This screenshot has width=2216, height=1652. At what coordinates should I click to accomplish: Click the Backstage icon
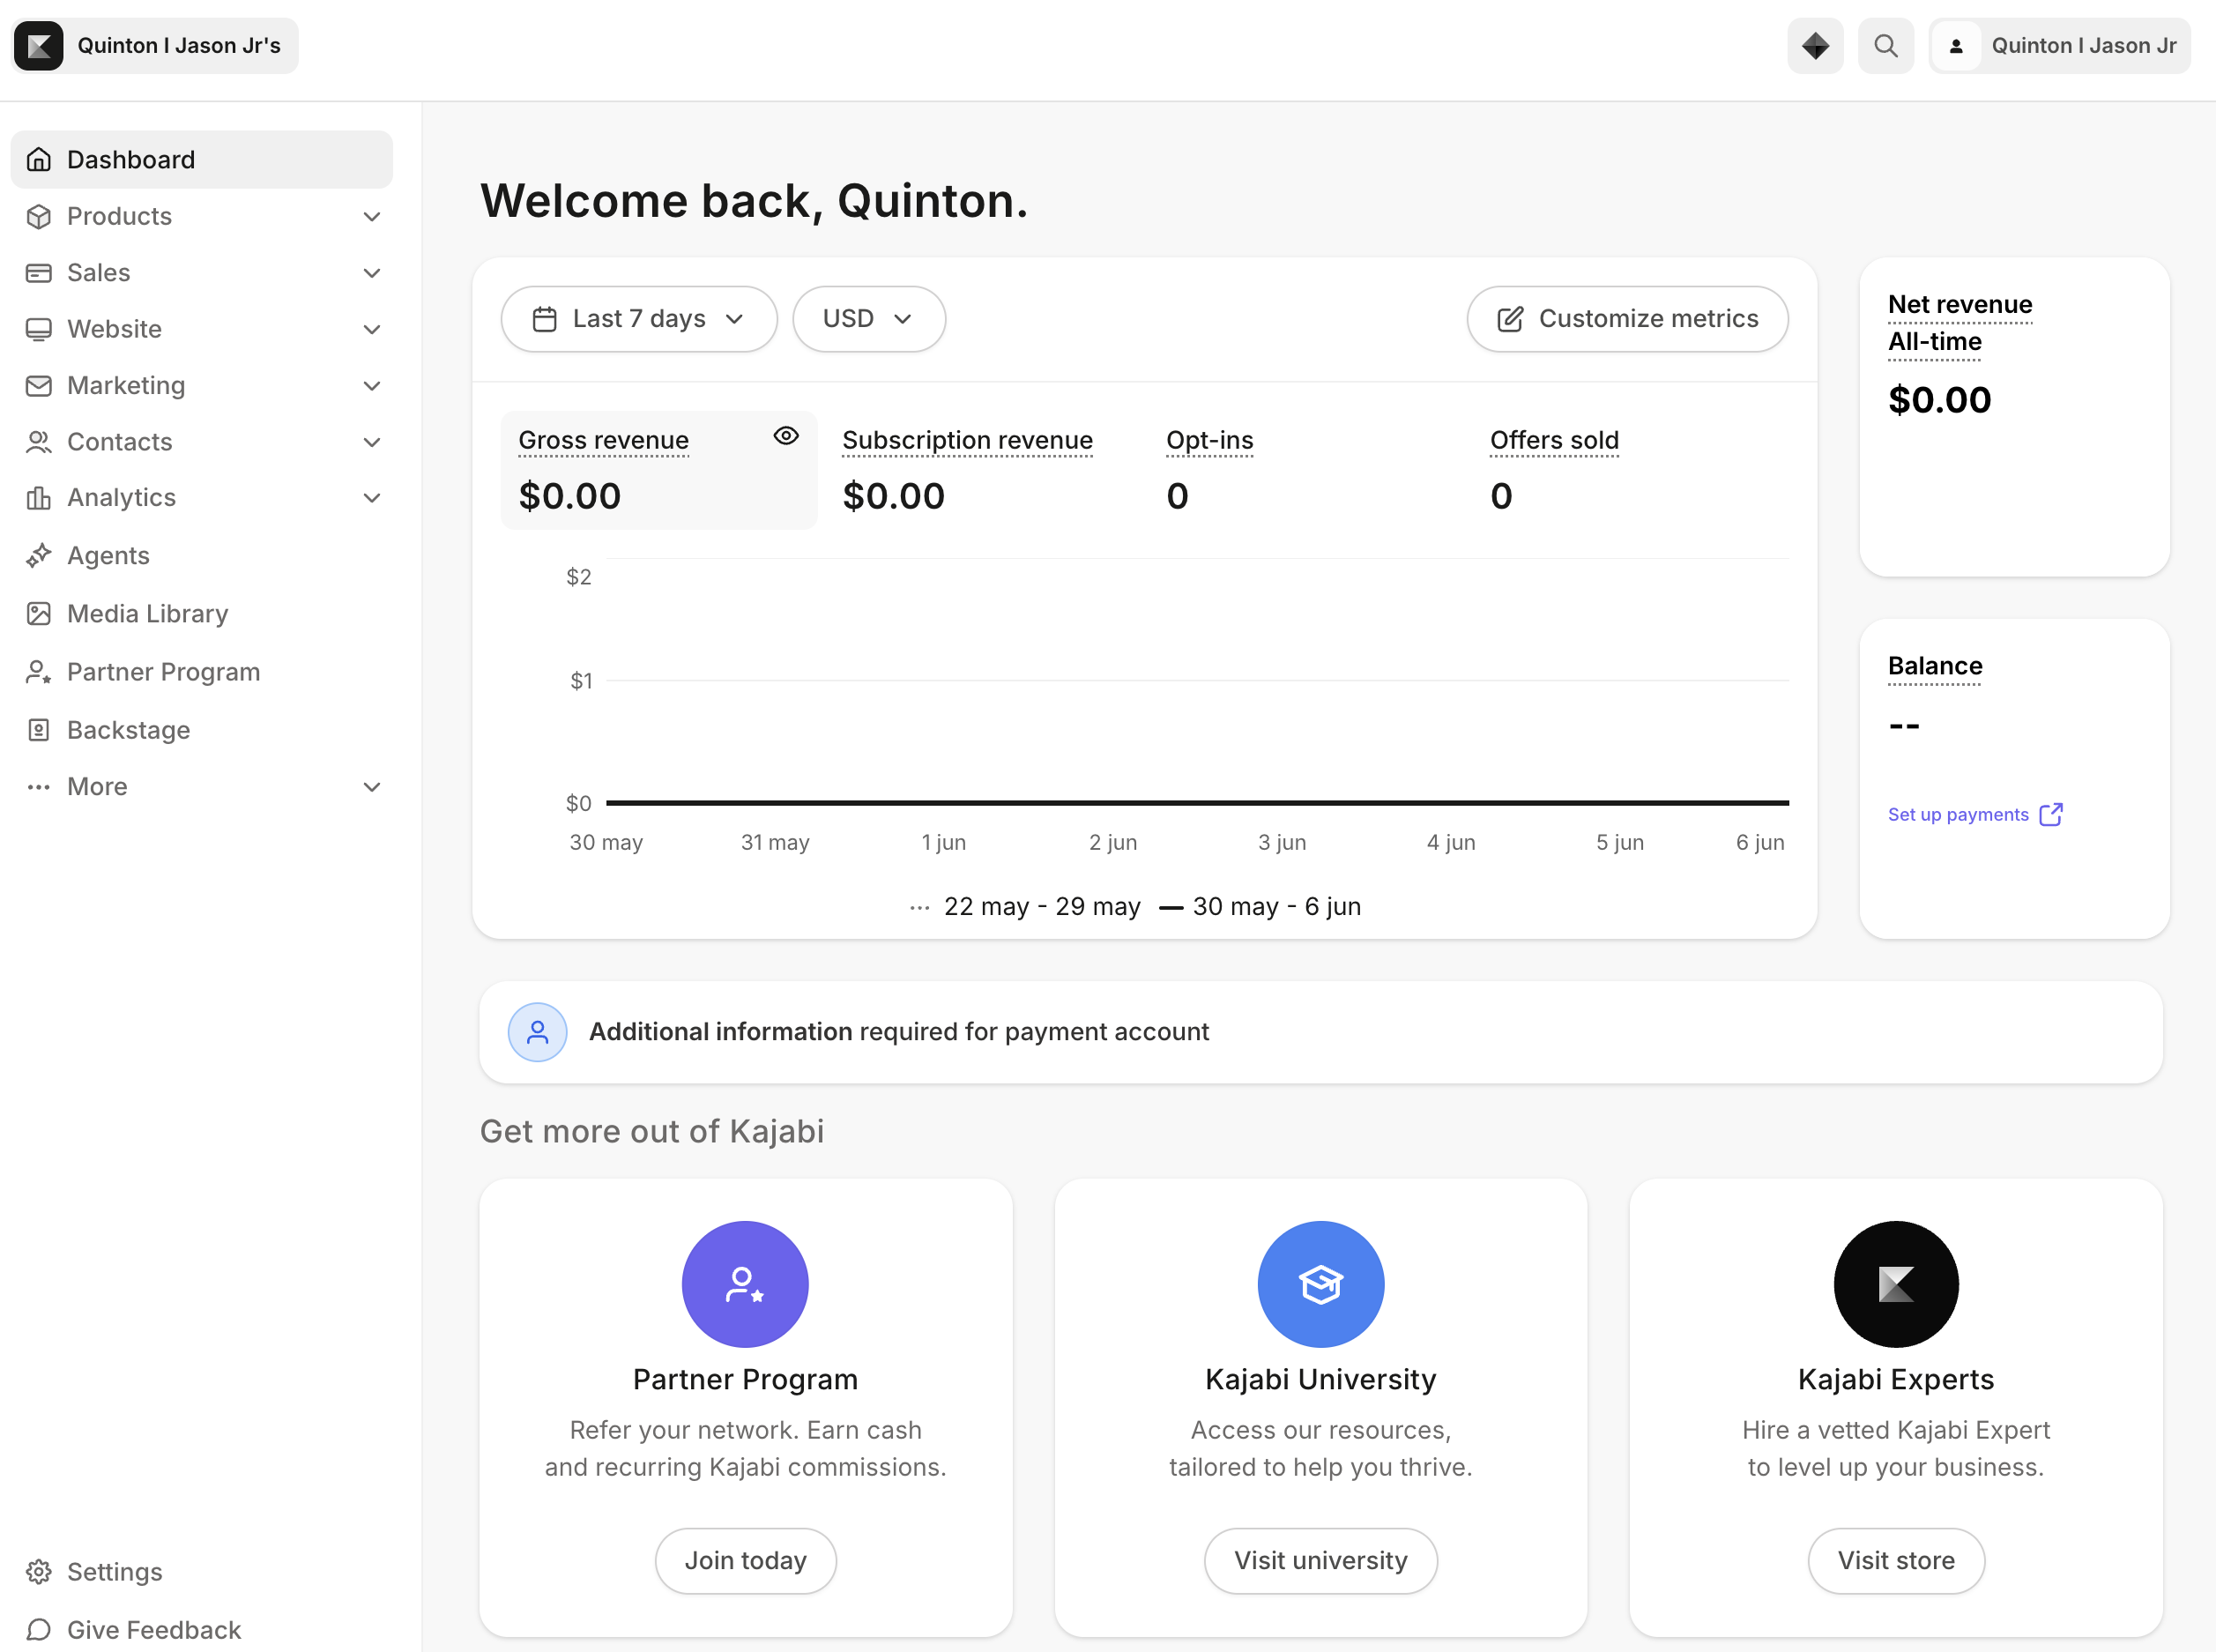click(x=39, y=730)
